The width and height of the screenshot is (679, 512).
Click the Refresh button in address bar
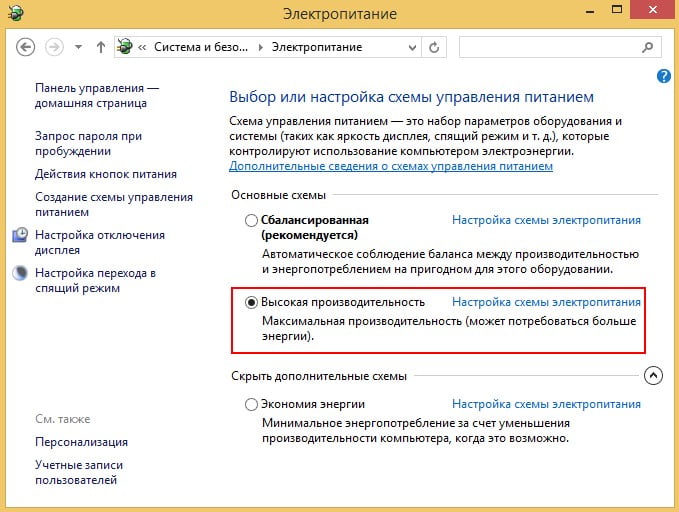pyautogui.click(x=433, y=47)
